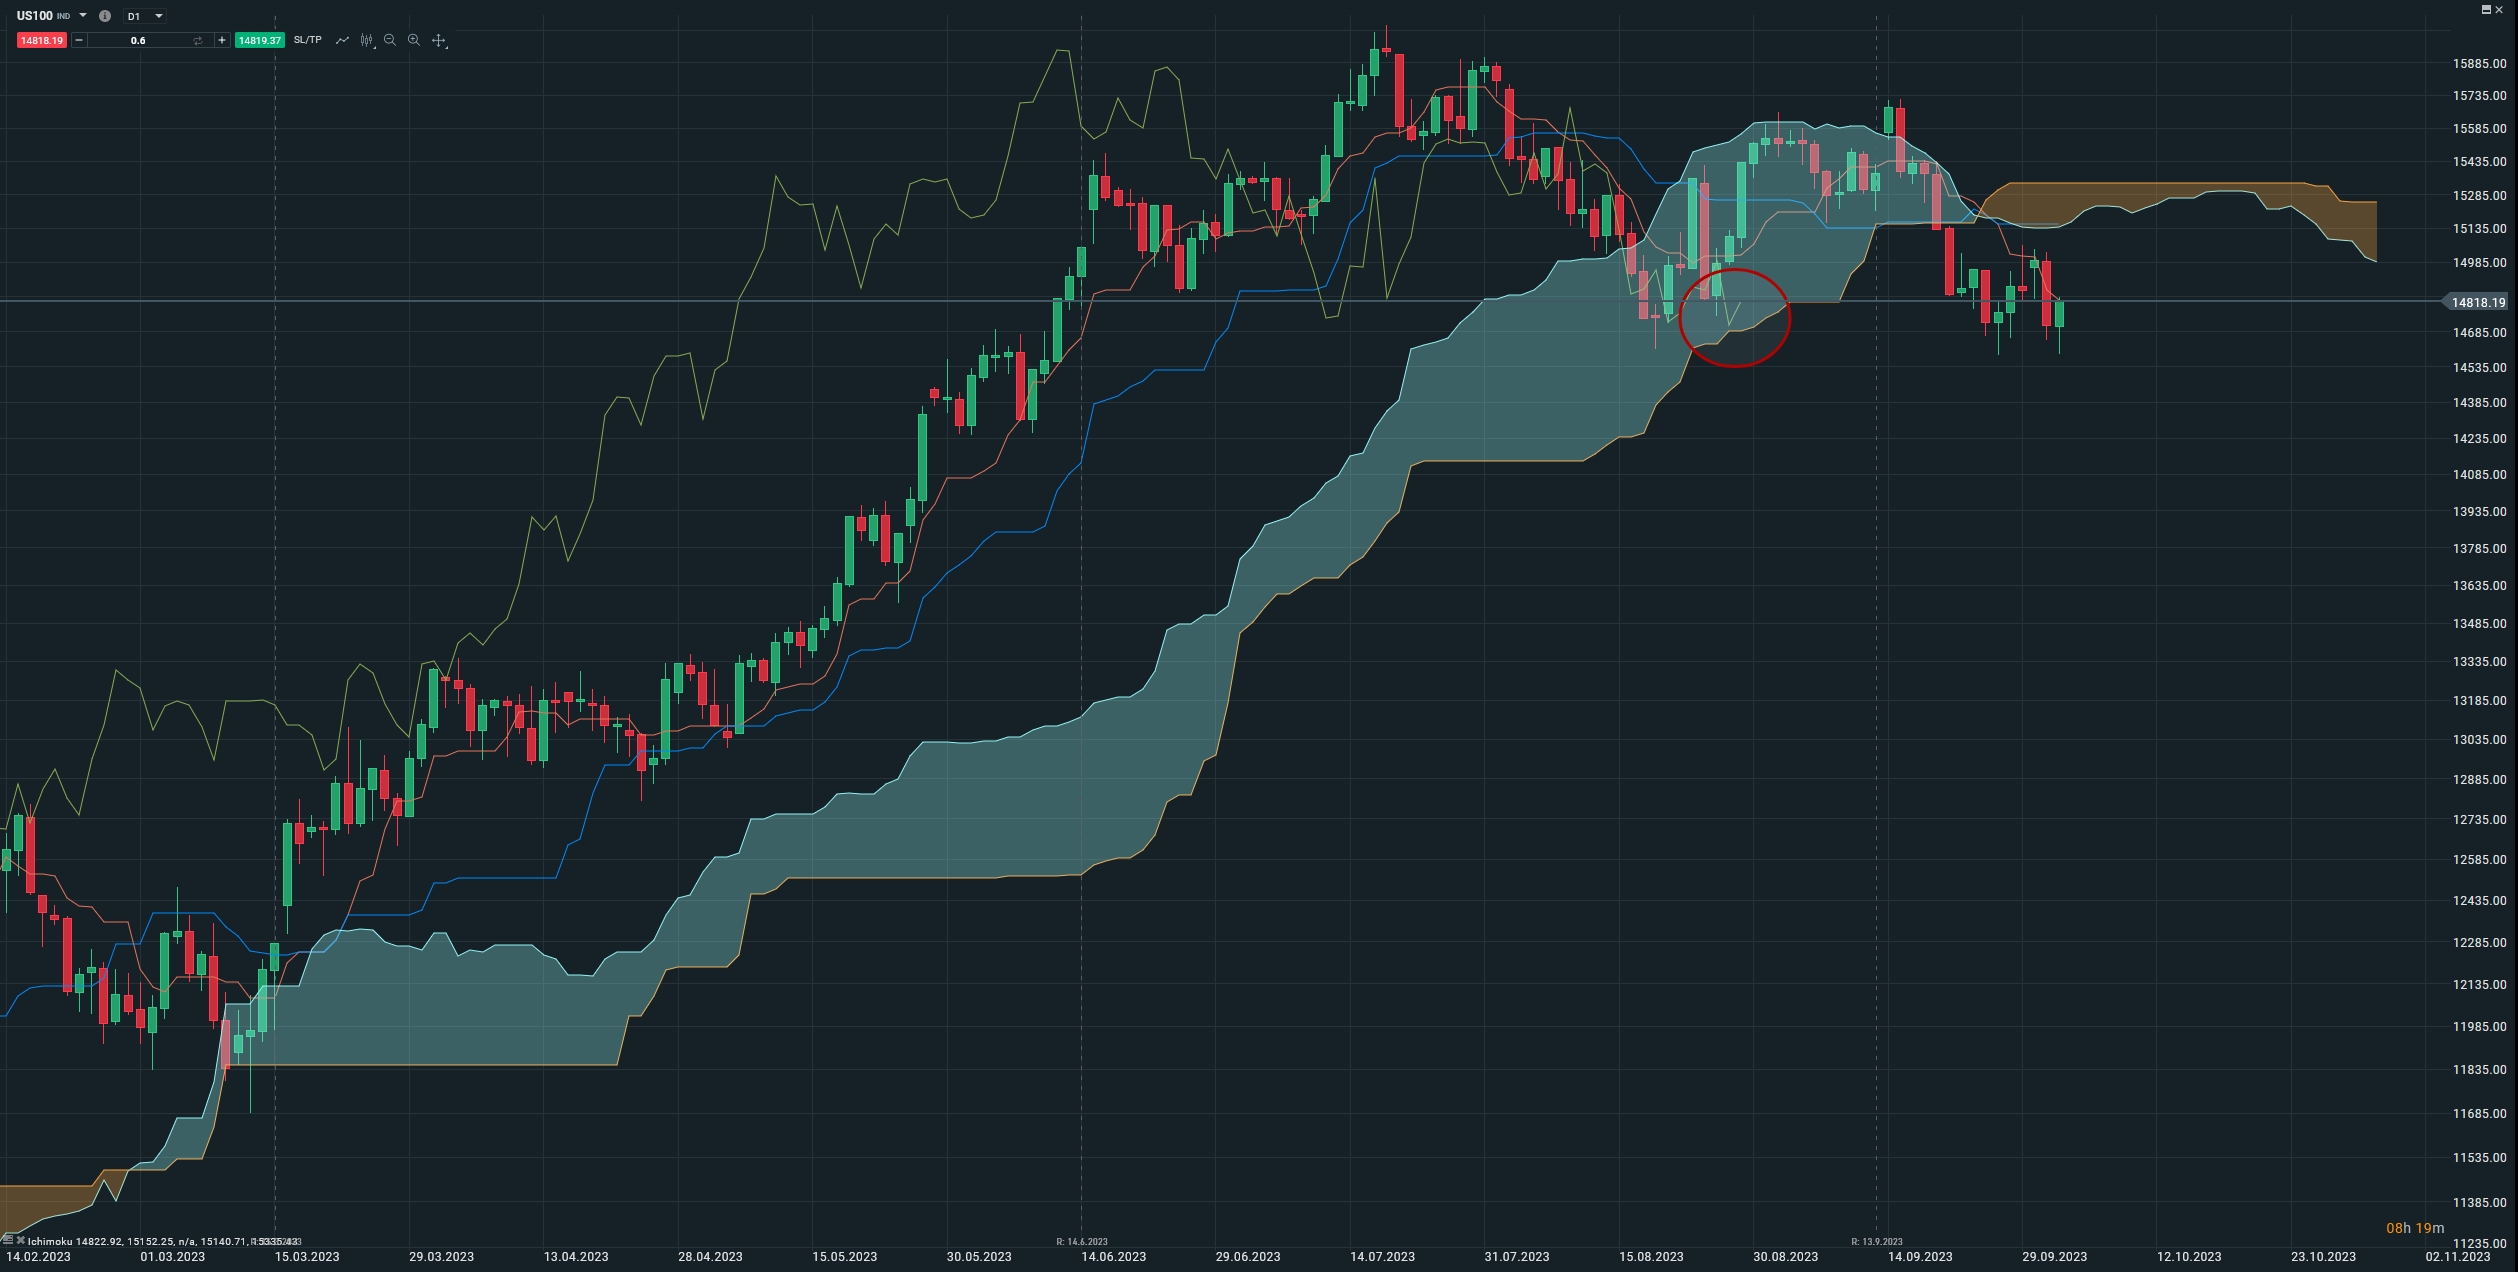Viewport: 2518px width, 1272px height.
Task: Zoom in the chart with magnifier plus
Action: pyautogui.click(x=414, y=41)
